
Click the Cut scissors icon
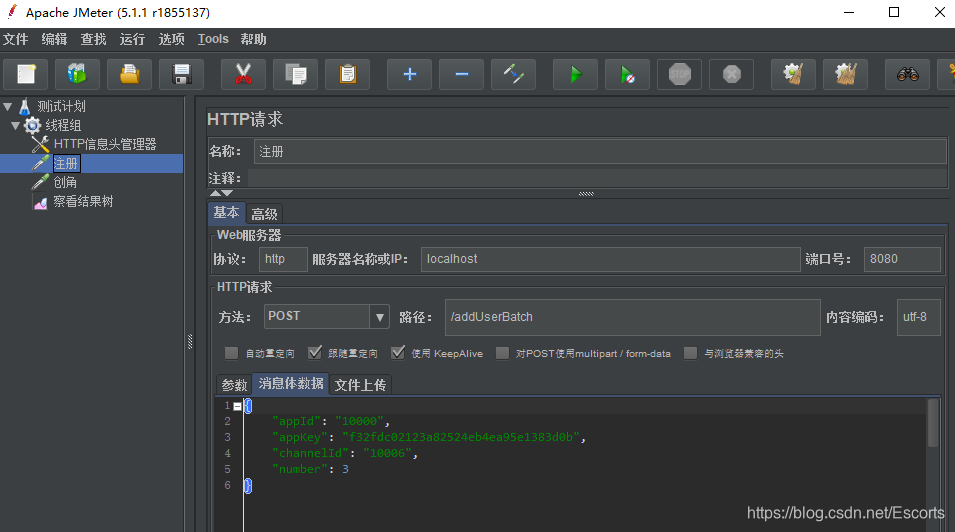pyautogui.click(x=243, y=74)
